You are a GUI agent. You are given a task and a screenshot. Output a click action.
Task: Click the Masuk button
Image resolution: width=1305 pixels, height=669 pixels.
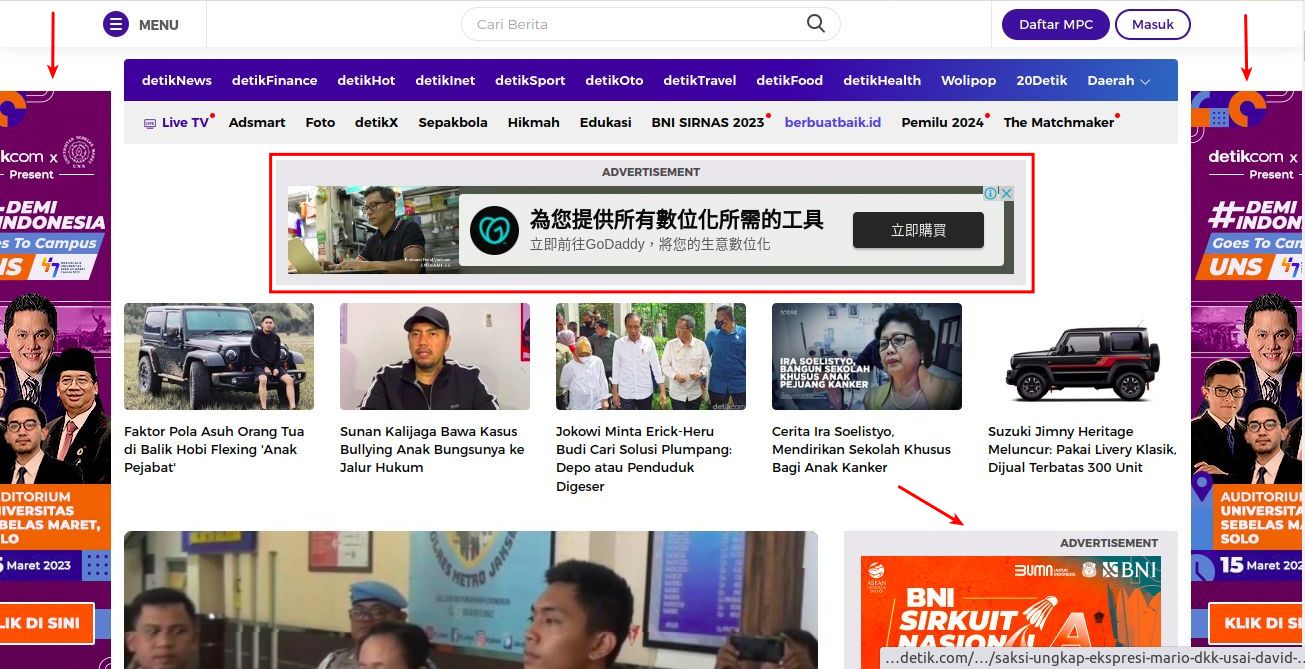(1151, 23)
